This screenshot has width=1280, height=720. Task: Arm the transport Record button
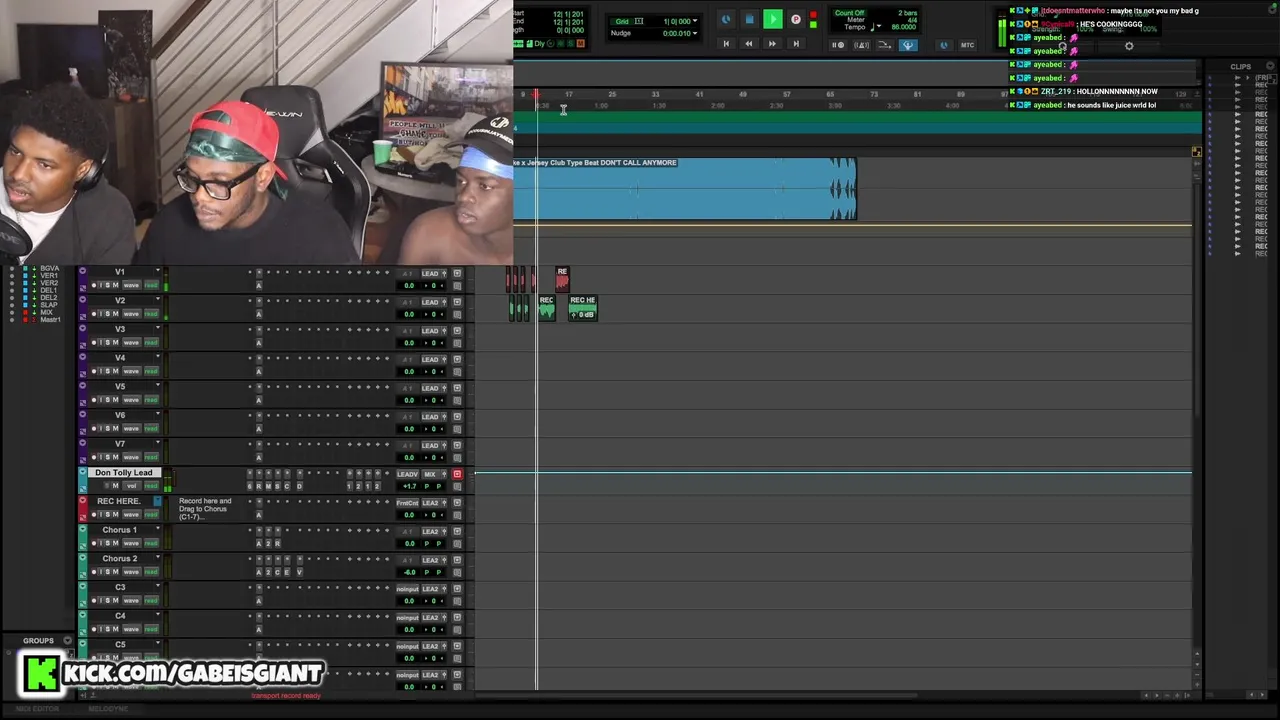click(x=796, y=19)
